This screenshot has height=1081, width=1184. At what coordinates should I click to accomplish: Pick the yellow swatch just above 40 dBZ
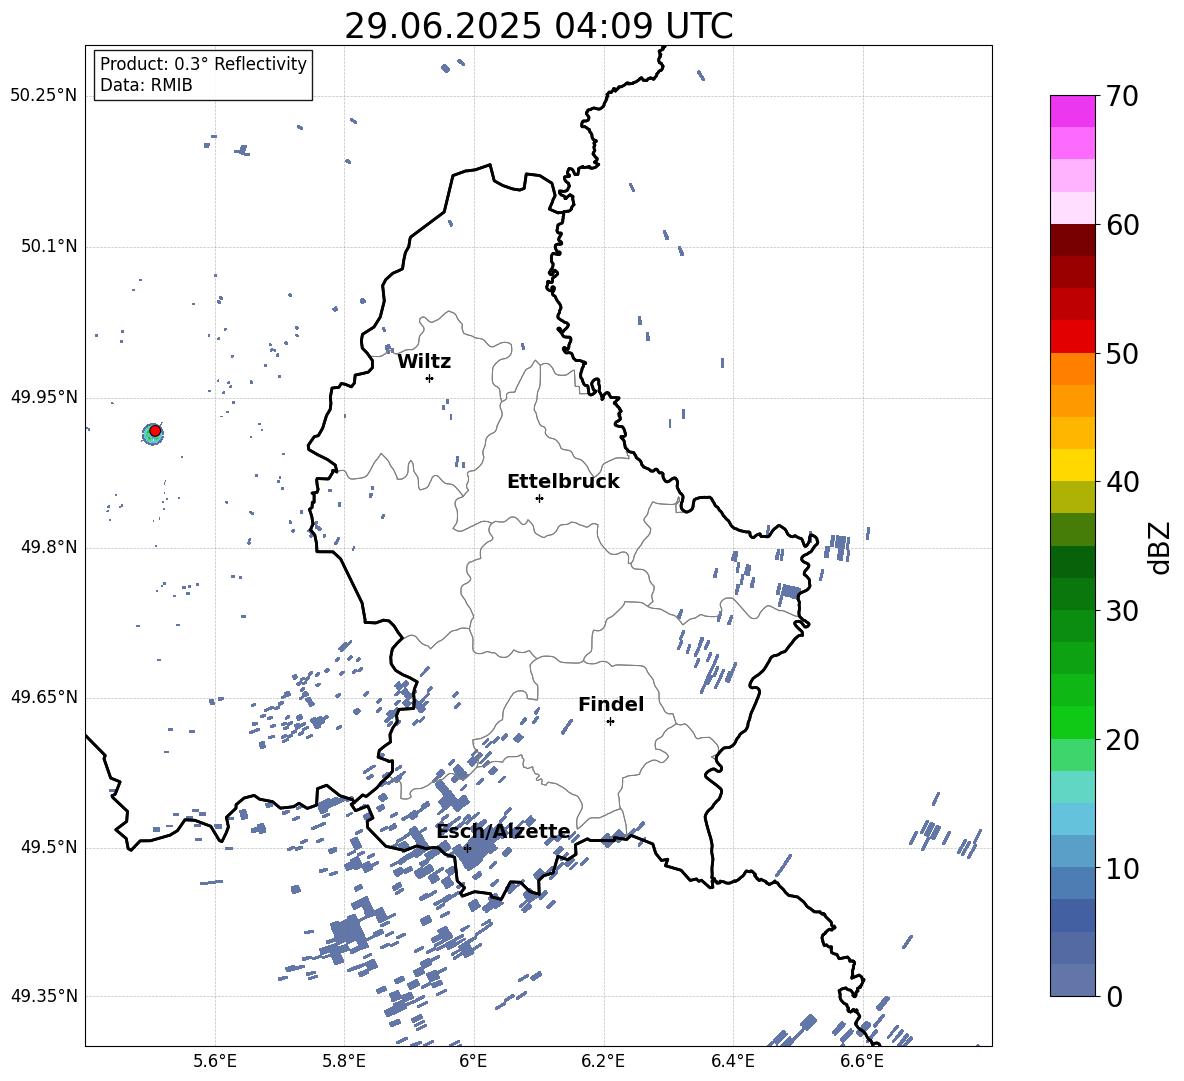(1073, 465)
